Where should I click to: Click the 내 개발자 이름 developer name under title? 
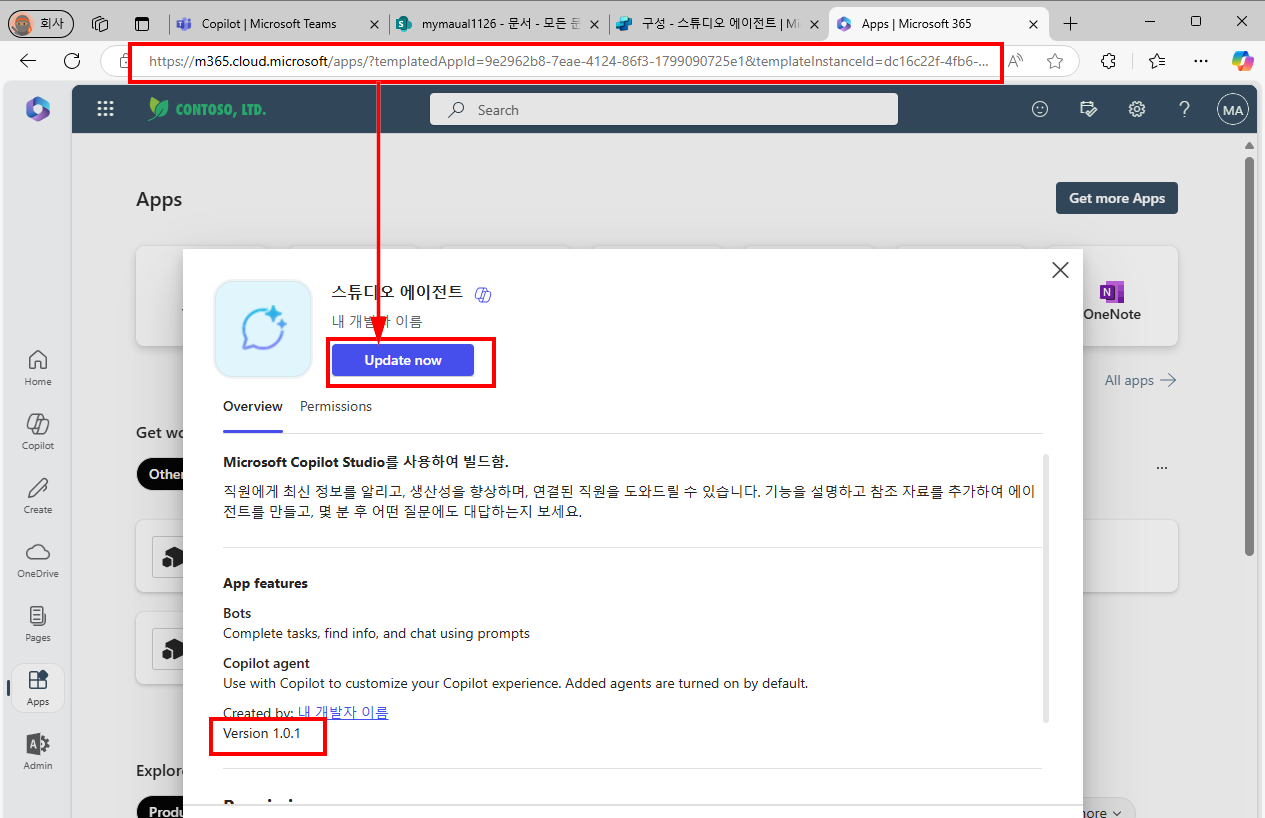coord(377,321)
